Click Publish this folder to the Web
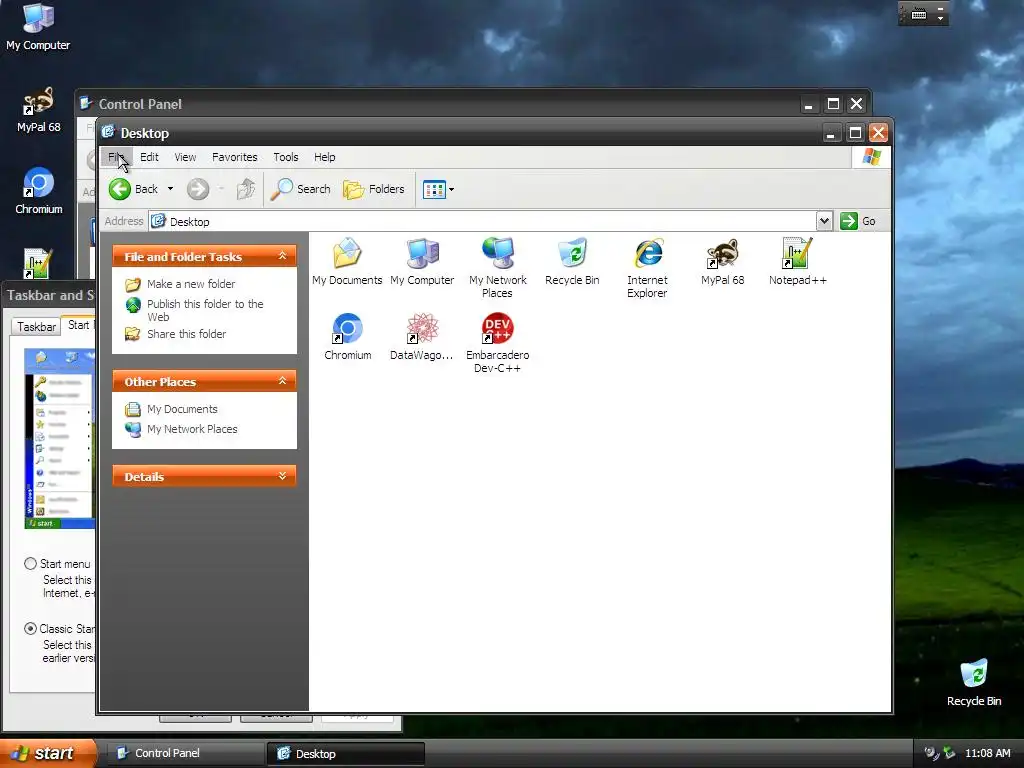The width and height of the screenshot is (1024, 768). (x=205, y=310)
